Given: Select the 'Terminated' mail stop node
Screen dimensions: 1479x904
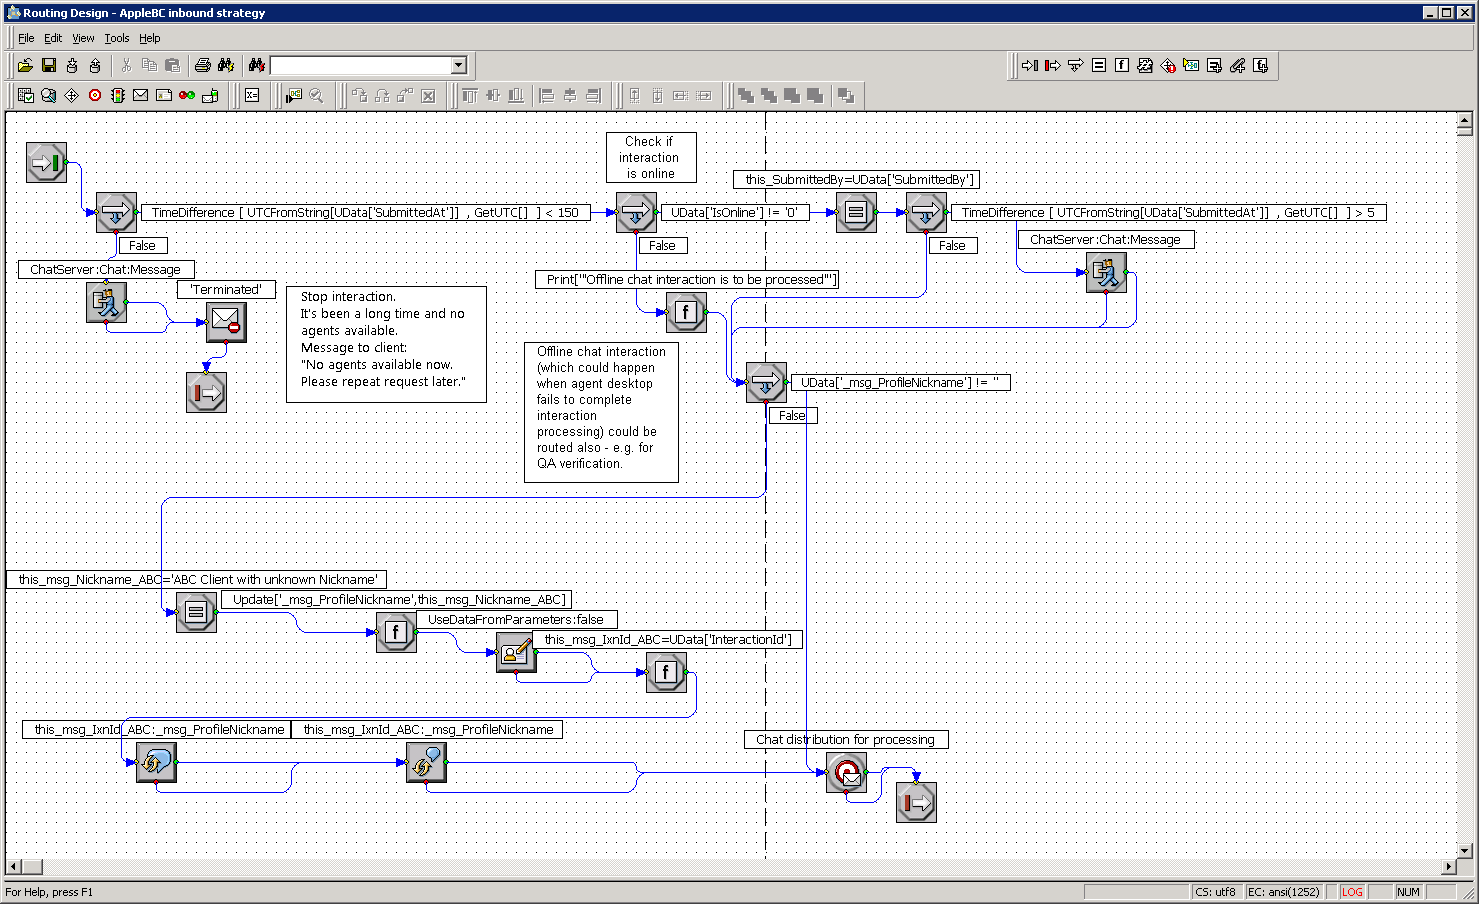Looking at the screenshot, I should [226, 322].
